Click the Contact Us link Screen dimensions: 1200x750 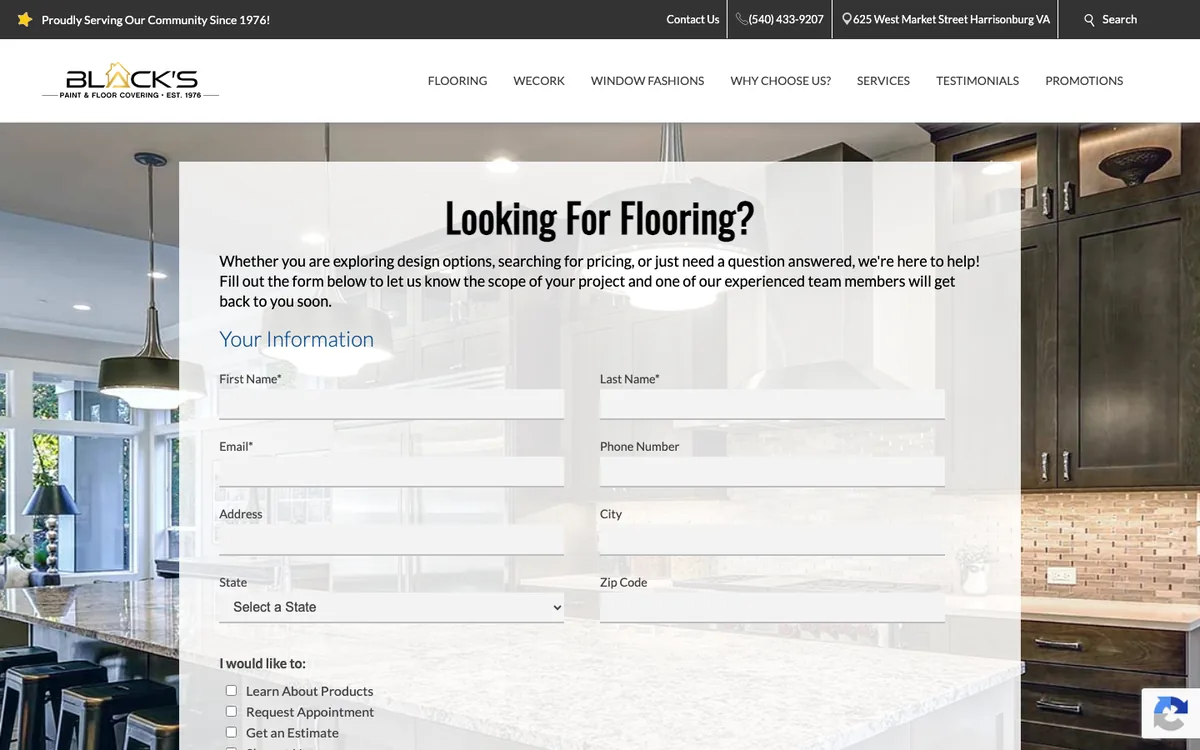[x=693, y=19]
